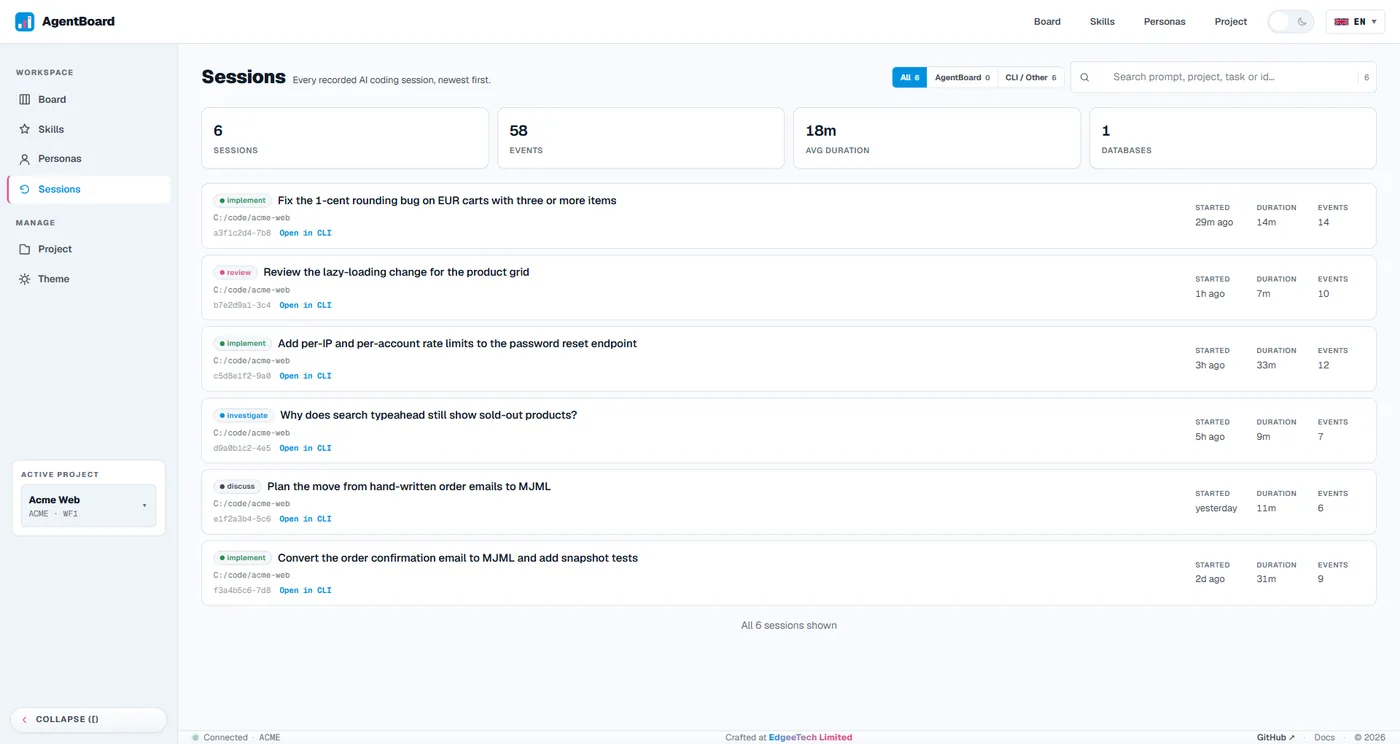Click the EdgeeTech Limited link
Screen dimensions: 1400x744
[810, 737]
